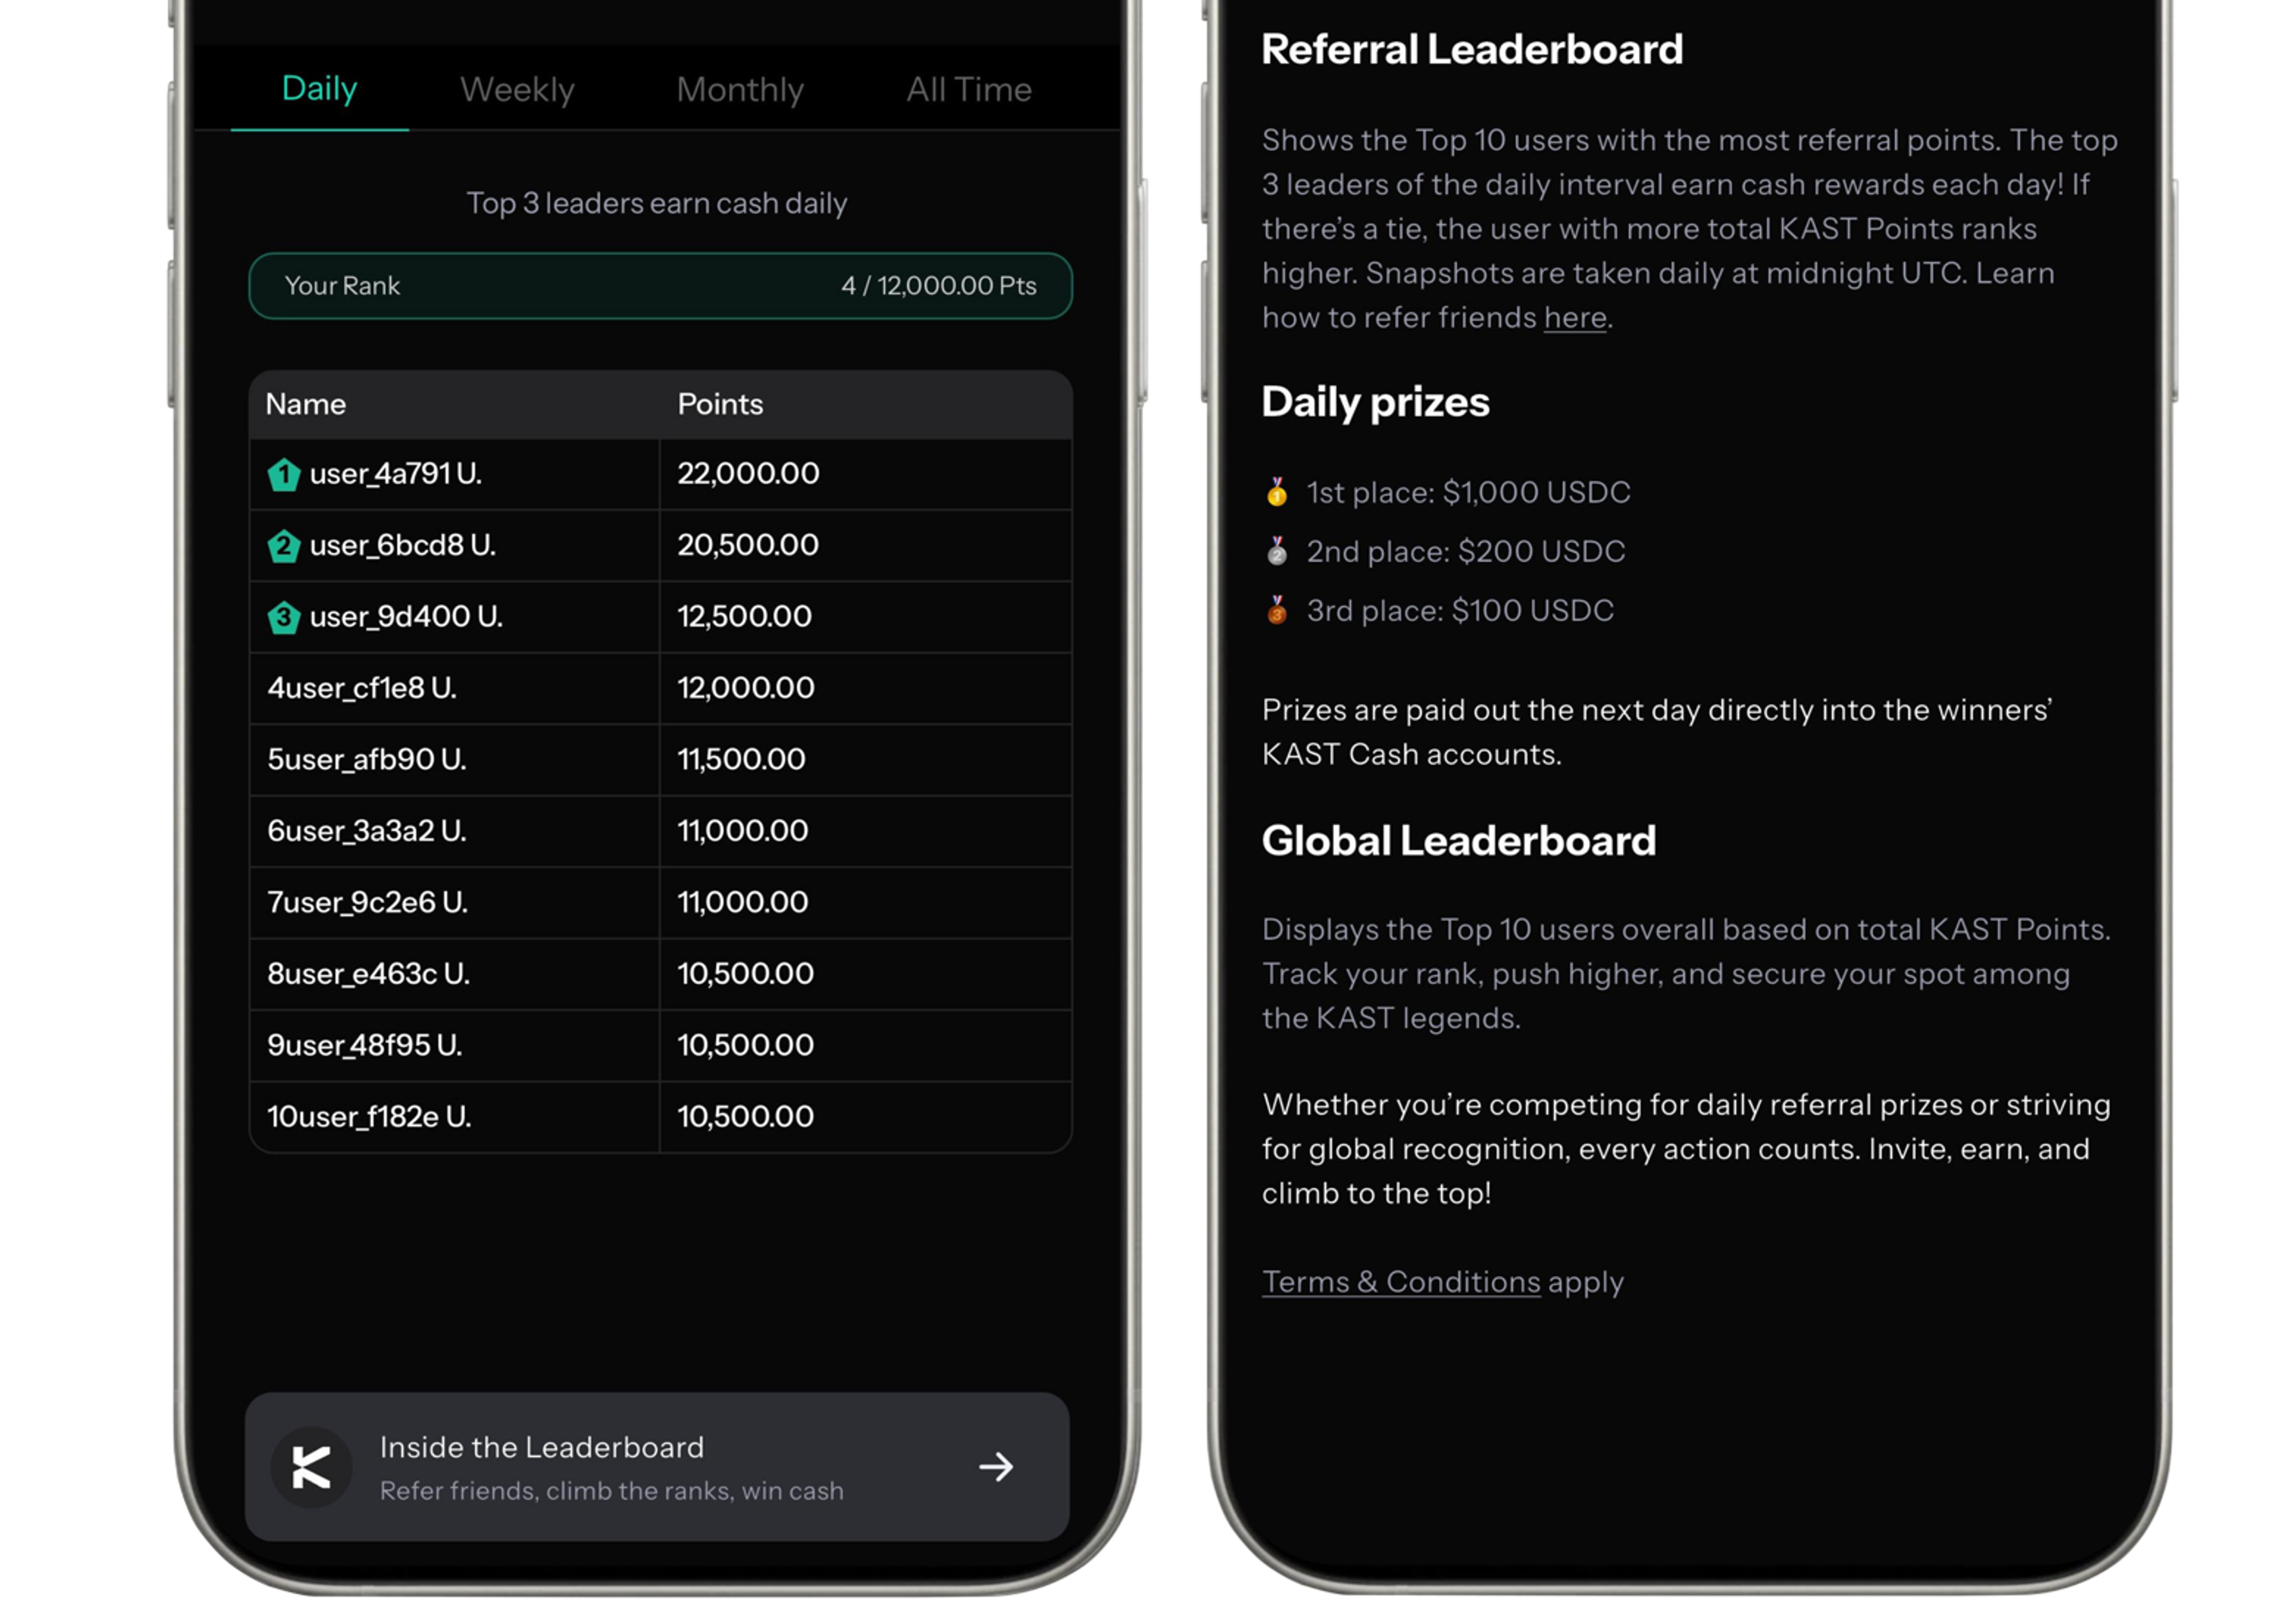Viewport: 2296px width, 1614px height.
Task: Select user_6bcd8 U. in the leaderboard
Action: 403,545
